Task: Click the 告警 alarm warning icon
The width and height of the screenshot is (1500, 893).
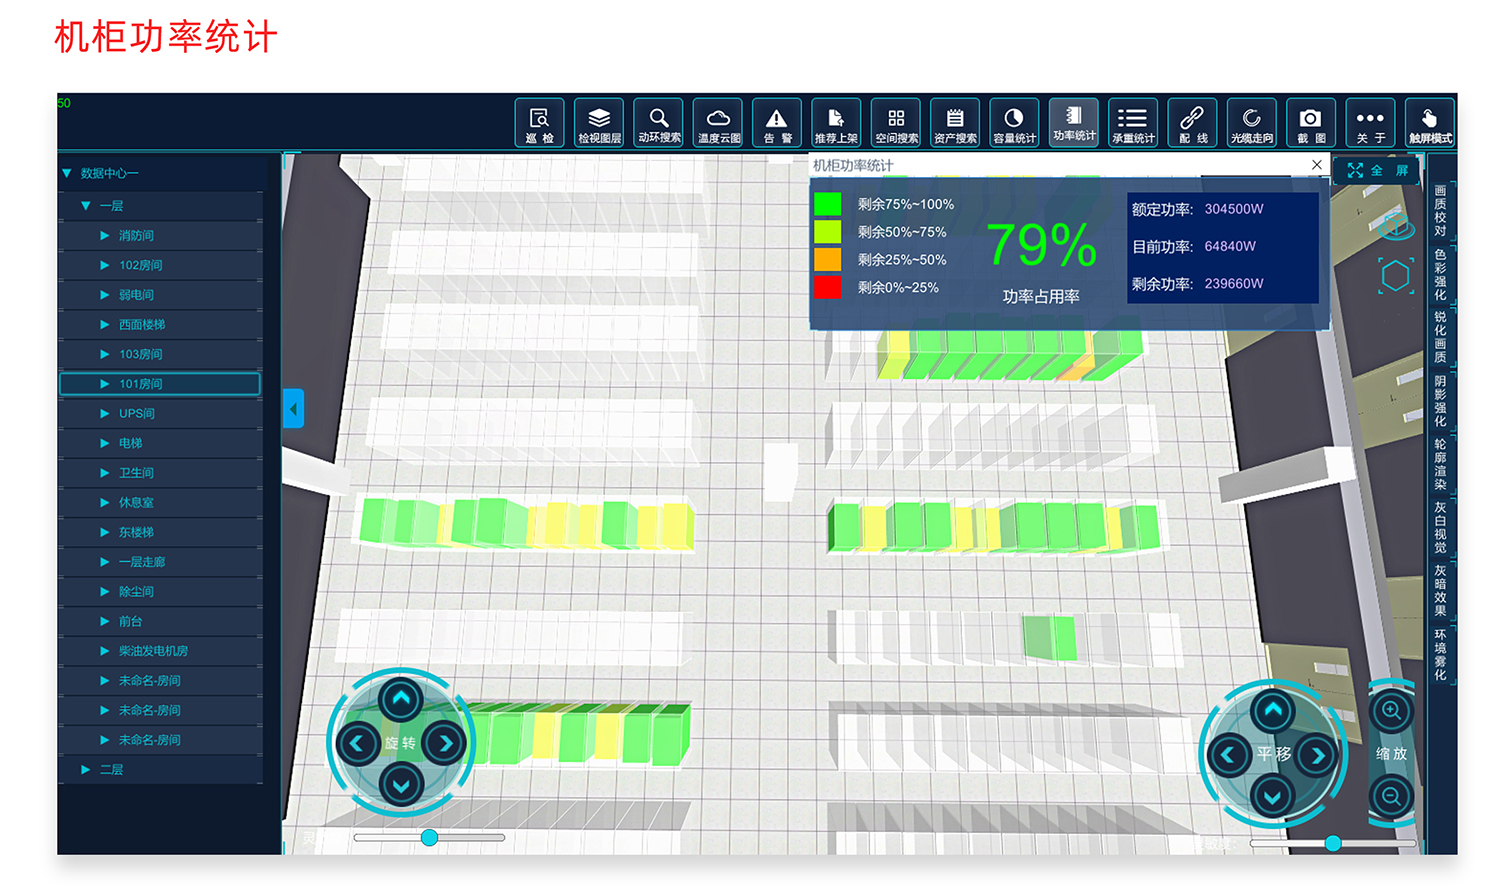Action: click(x=777, y=124)
